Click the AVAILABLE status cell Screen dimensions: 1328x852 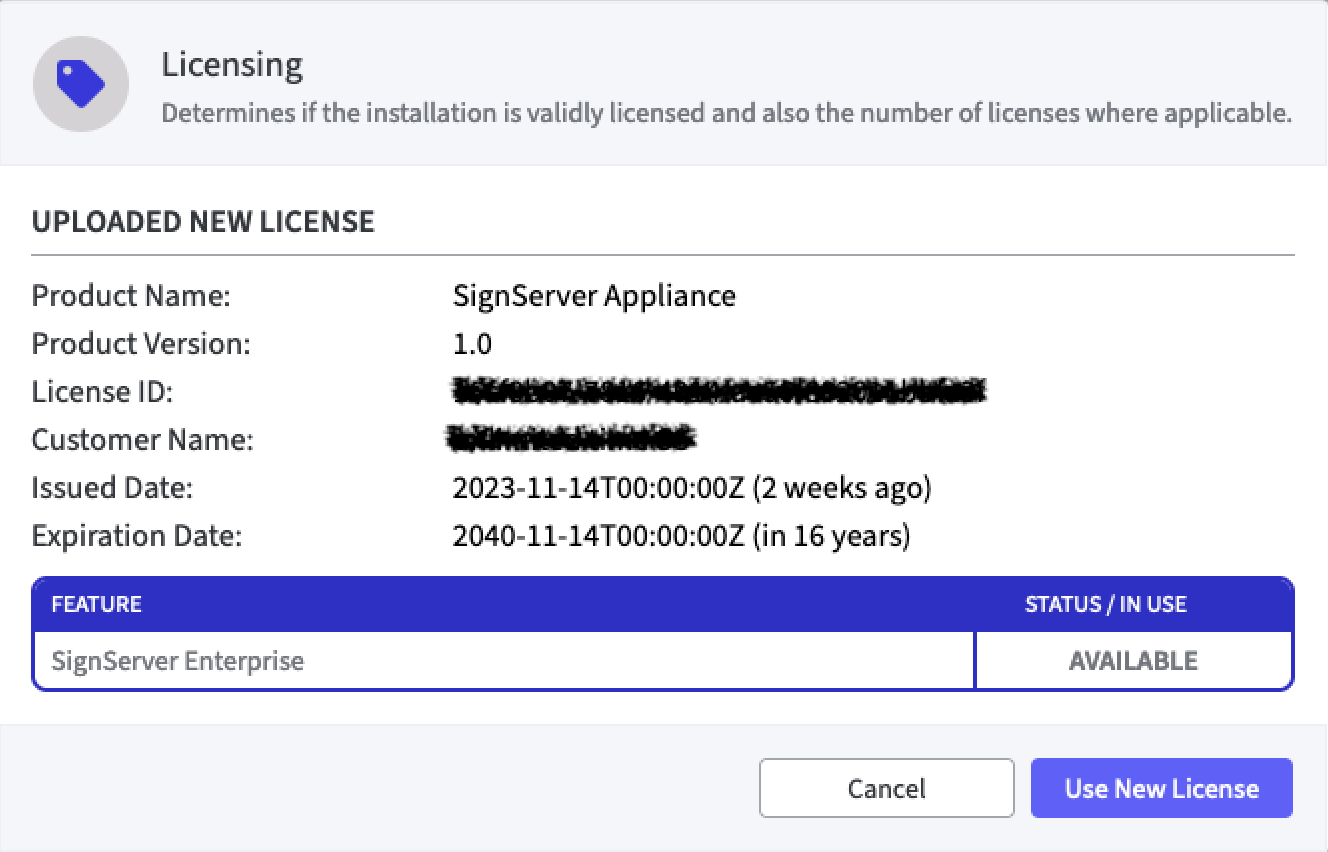tap(1133, 661)
